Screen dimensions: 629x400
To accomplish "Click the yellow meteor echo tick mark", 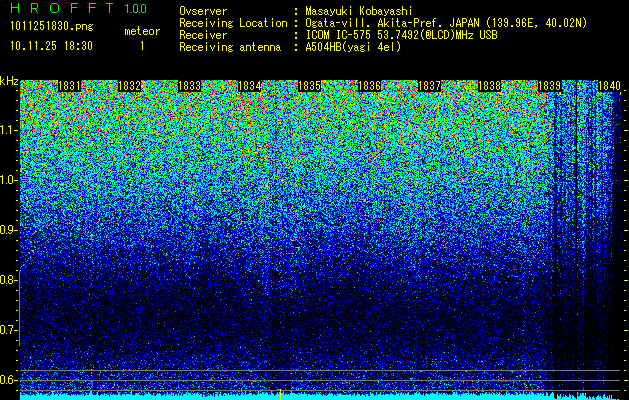I will [280, 394].
